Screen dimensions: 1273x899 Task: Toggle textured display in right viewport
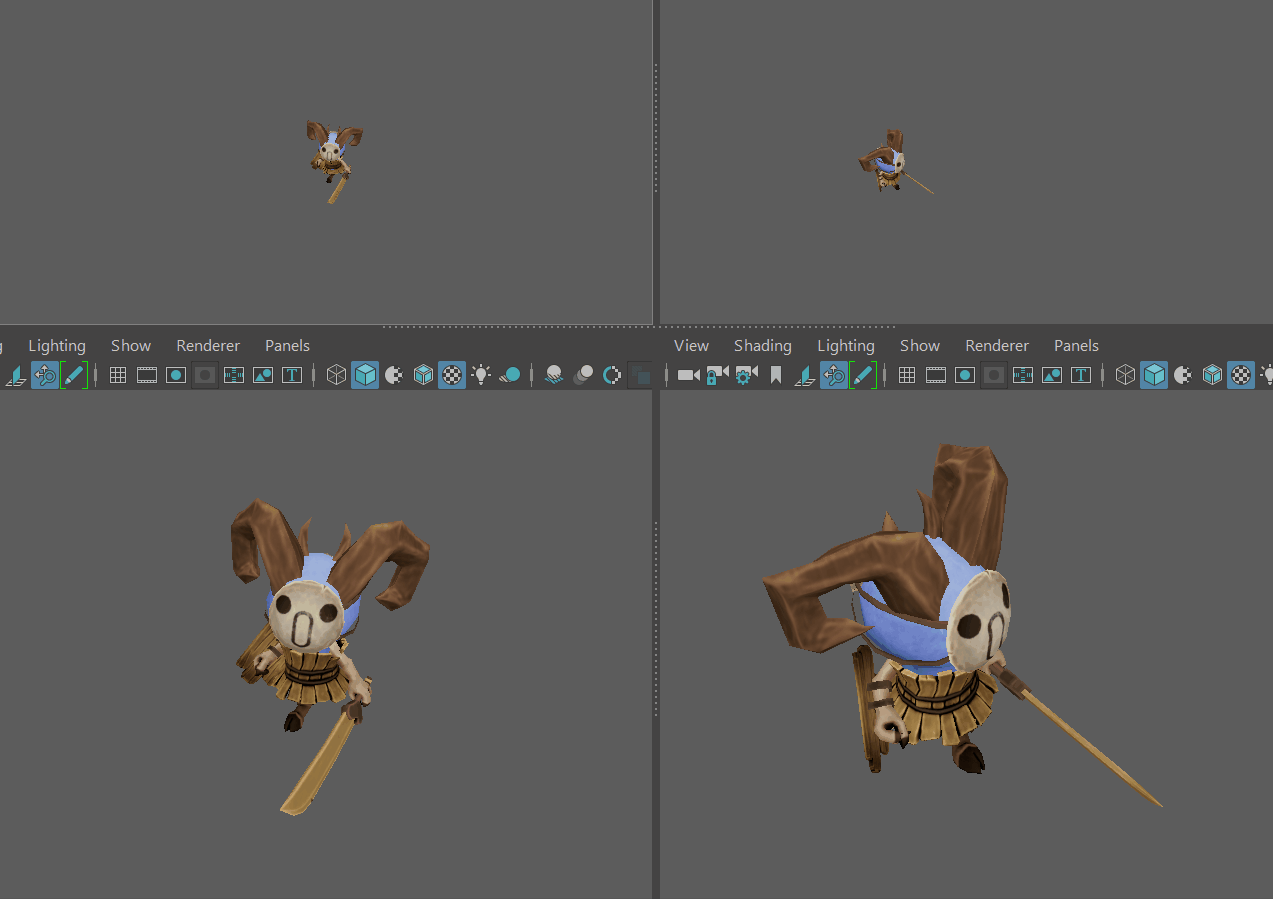pos(1241,375)
